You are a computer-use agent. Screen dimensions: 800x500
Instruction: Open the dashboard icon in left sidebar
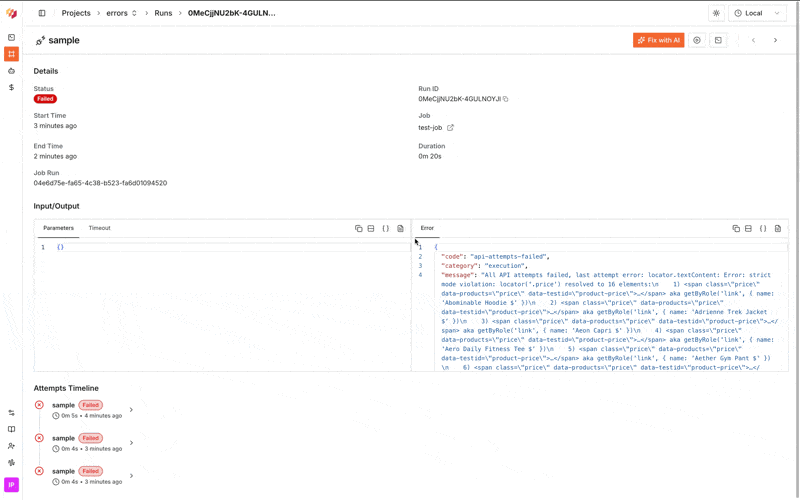pos(11,37)
